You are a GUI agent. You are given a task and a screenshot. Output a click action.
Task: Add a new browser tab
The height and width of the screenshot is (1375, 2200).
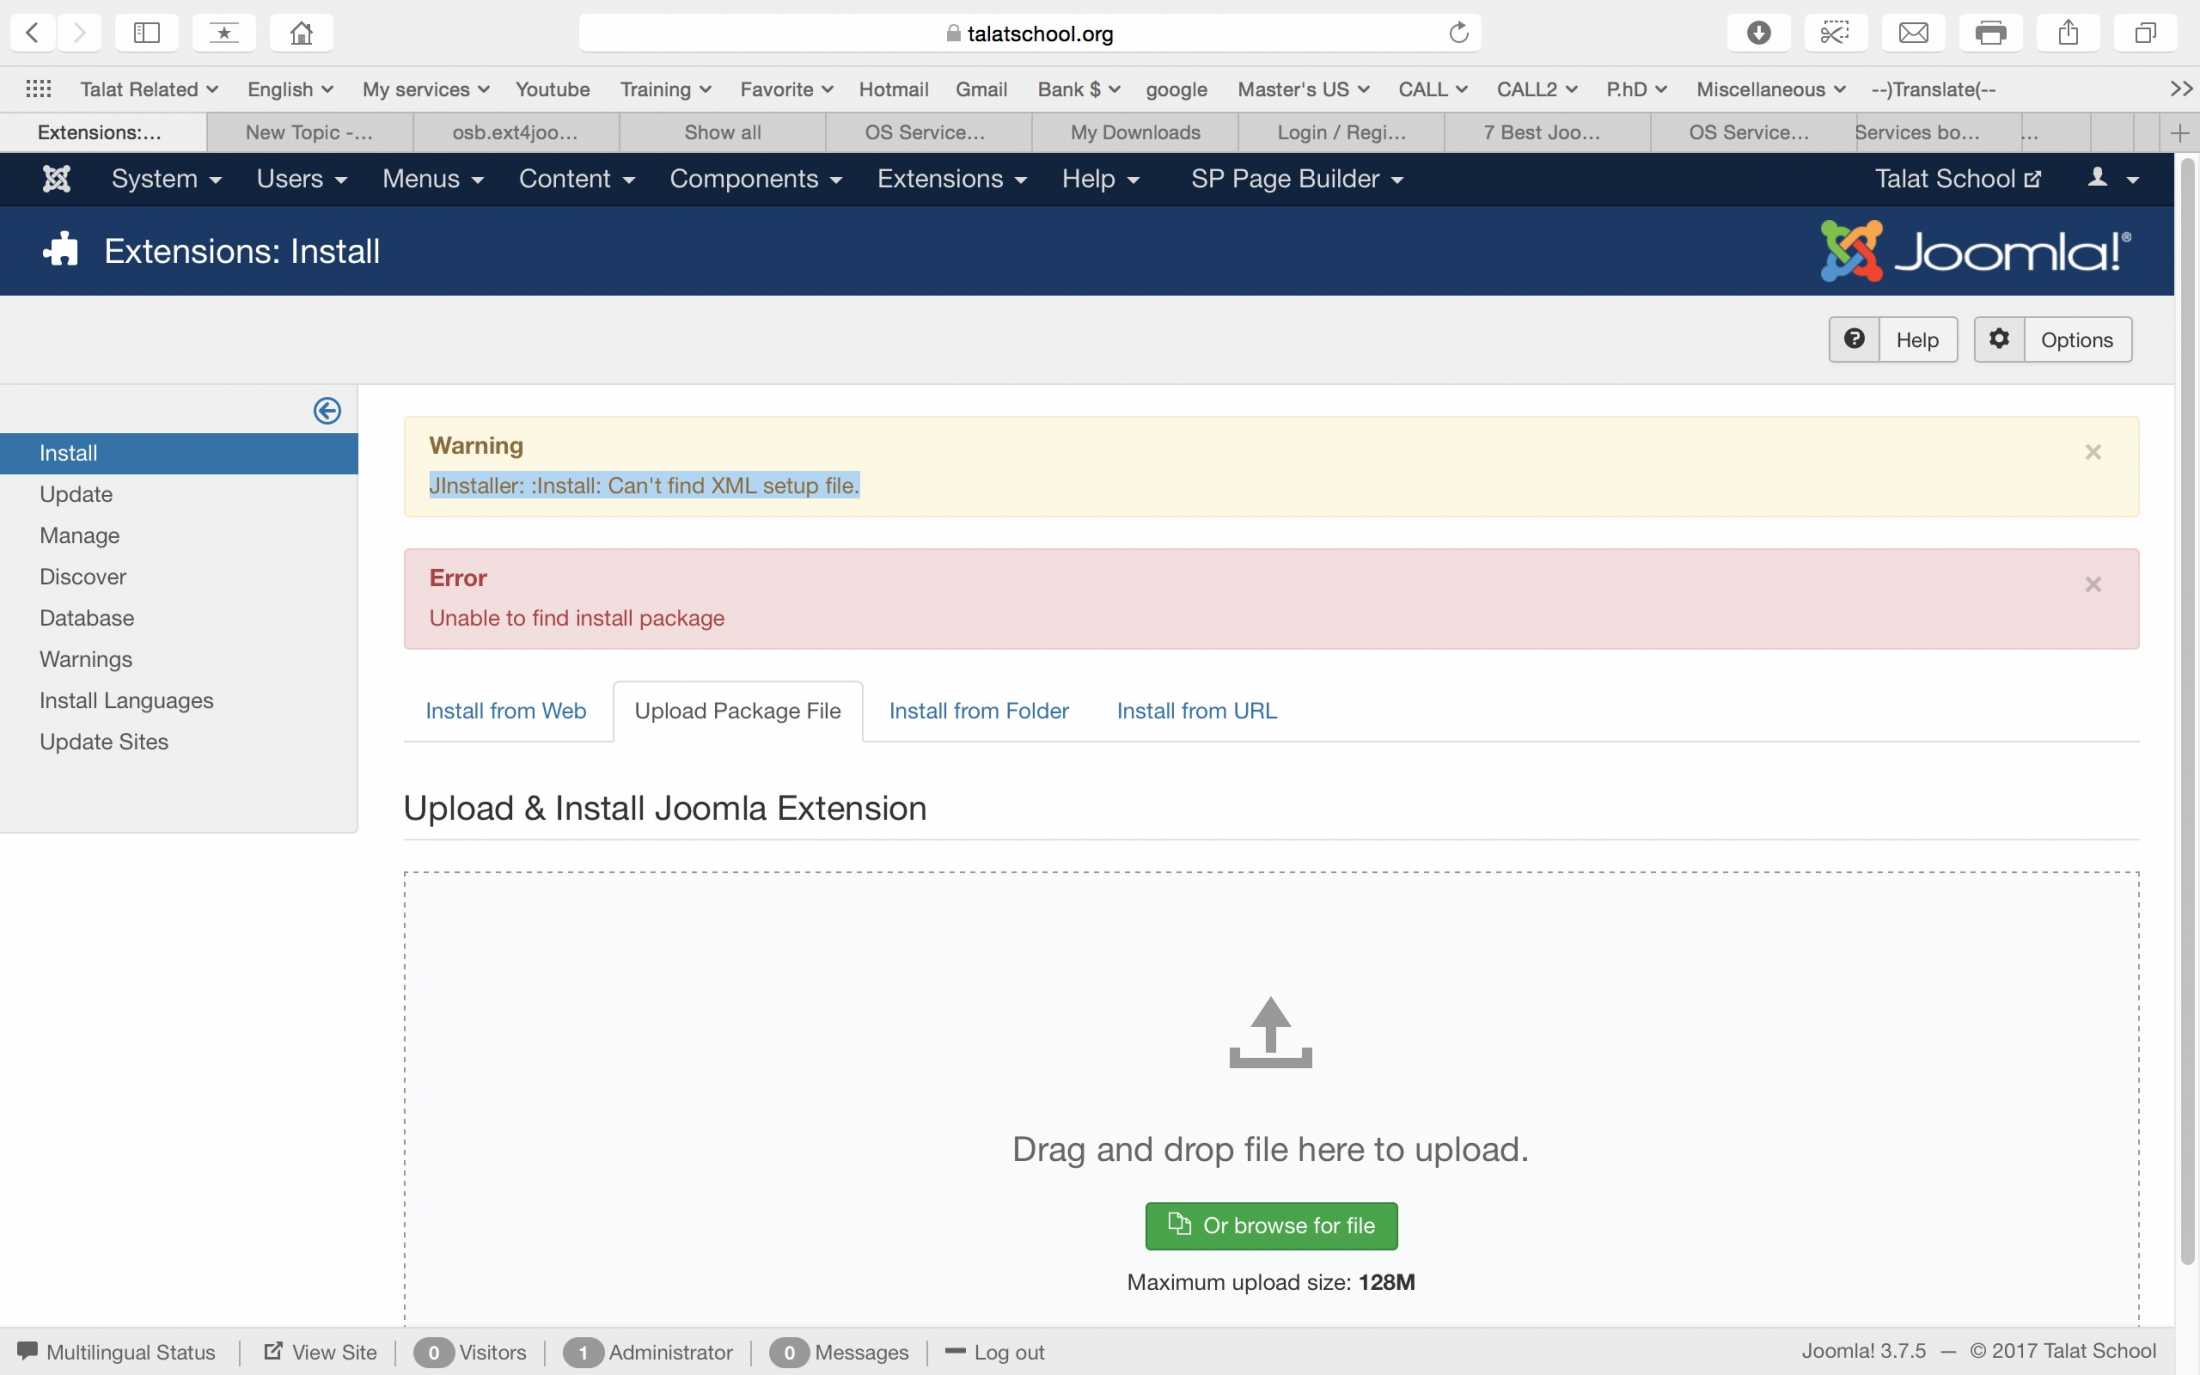[x=2180, y=132]
